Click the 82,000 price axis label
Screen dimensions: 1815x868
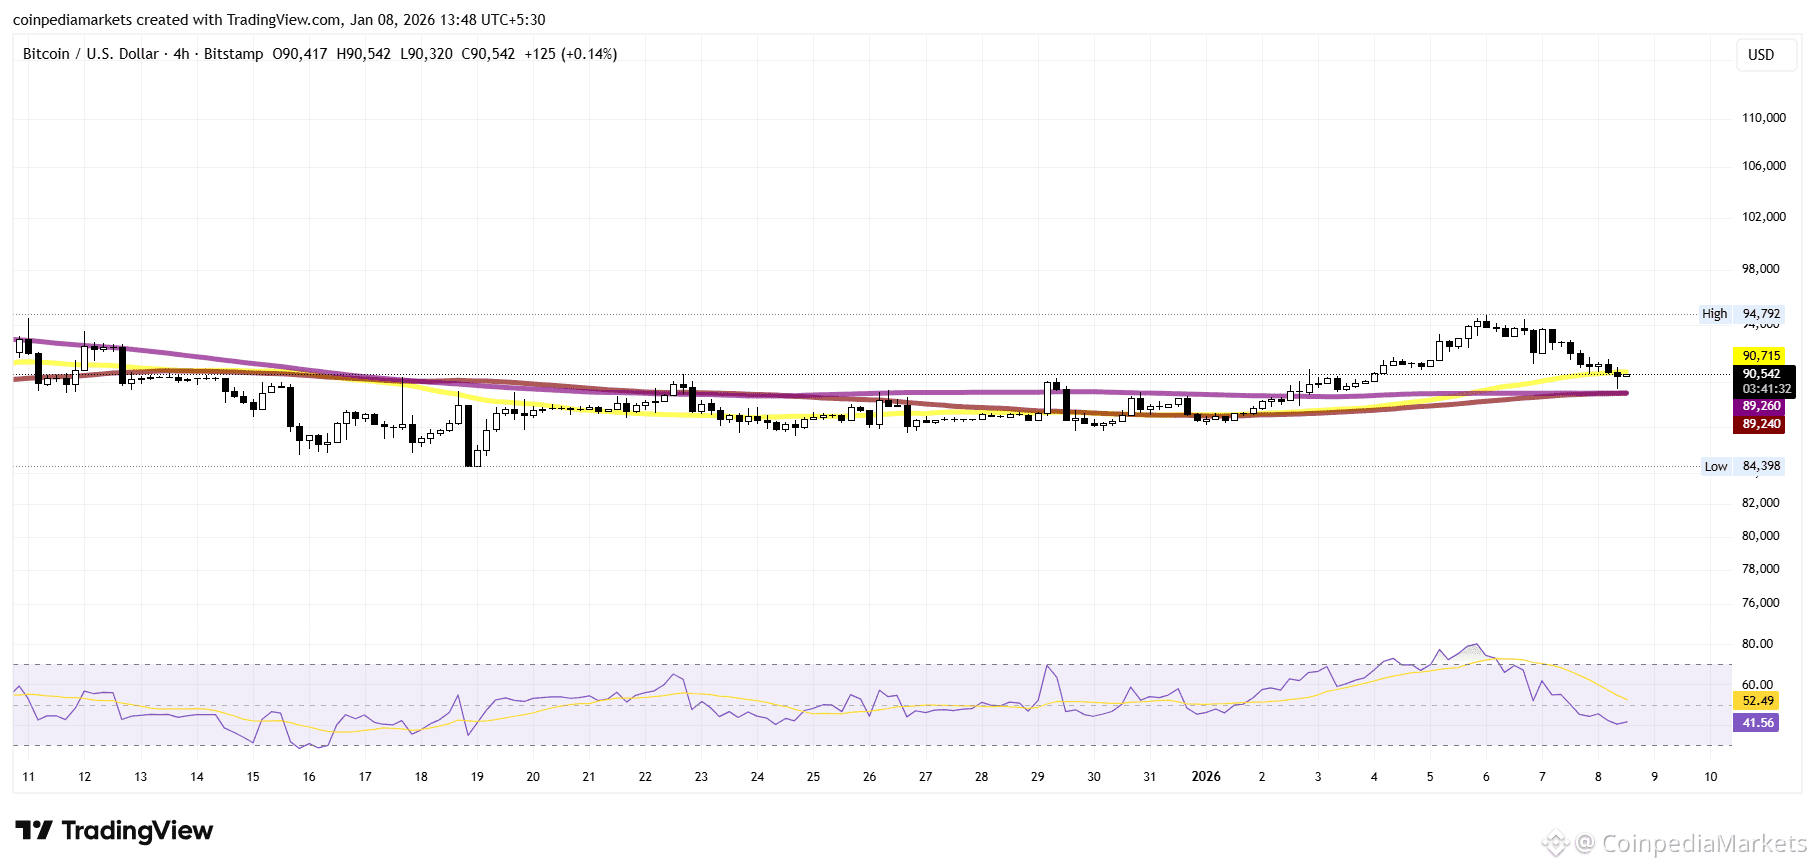tap(1761, 503)
